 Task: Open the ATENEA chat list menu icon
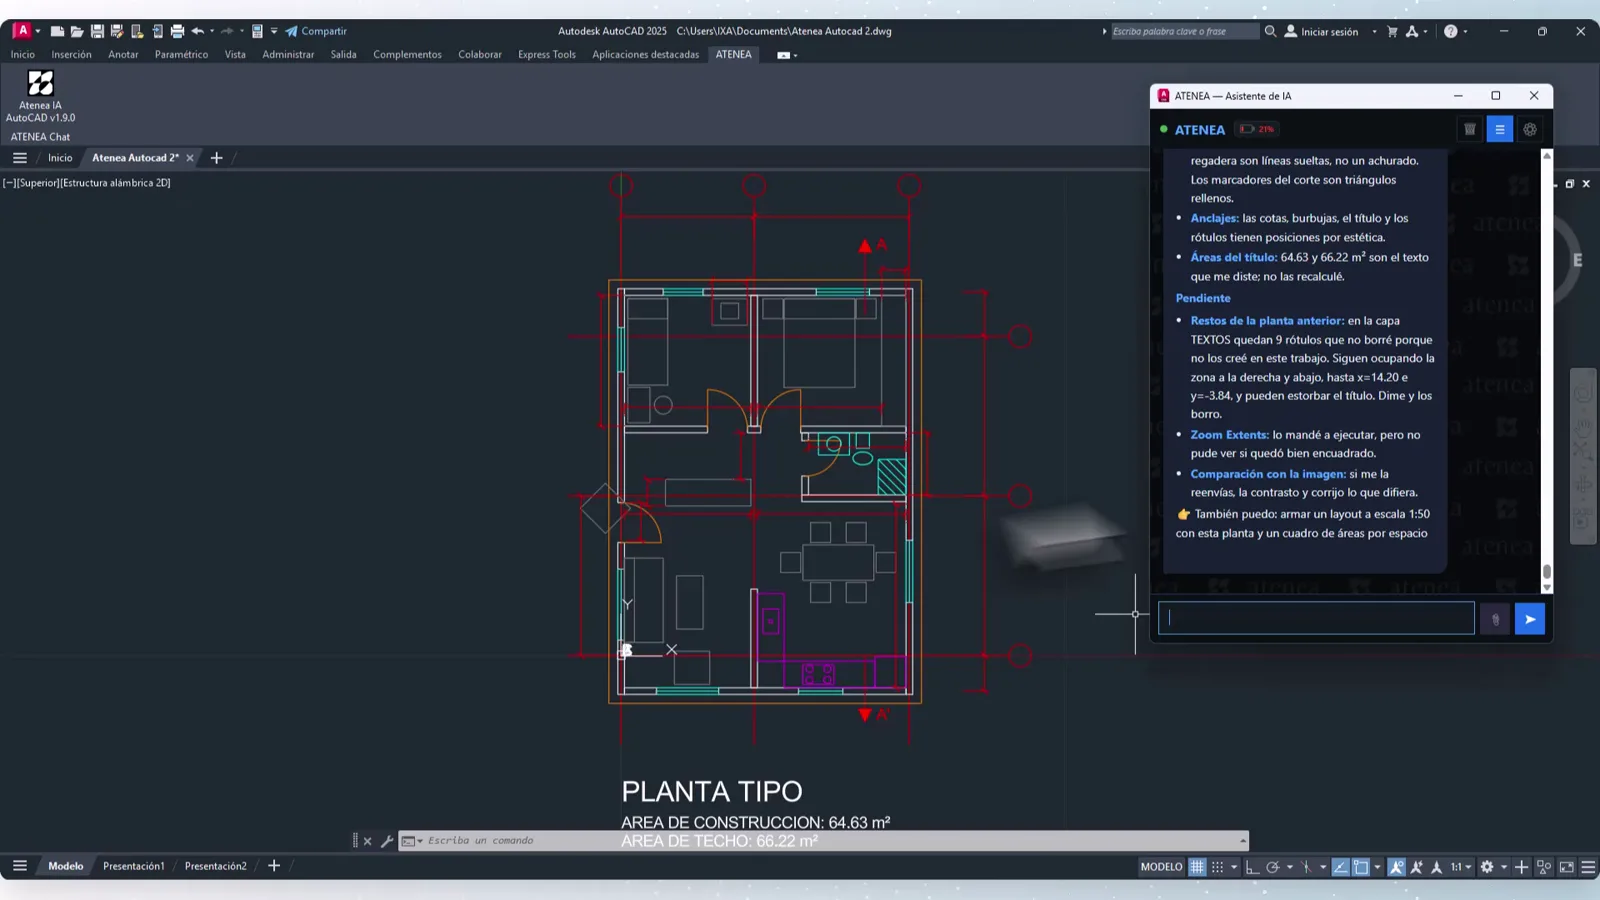click(x=1500, y=129)
